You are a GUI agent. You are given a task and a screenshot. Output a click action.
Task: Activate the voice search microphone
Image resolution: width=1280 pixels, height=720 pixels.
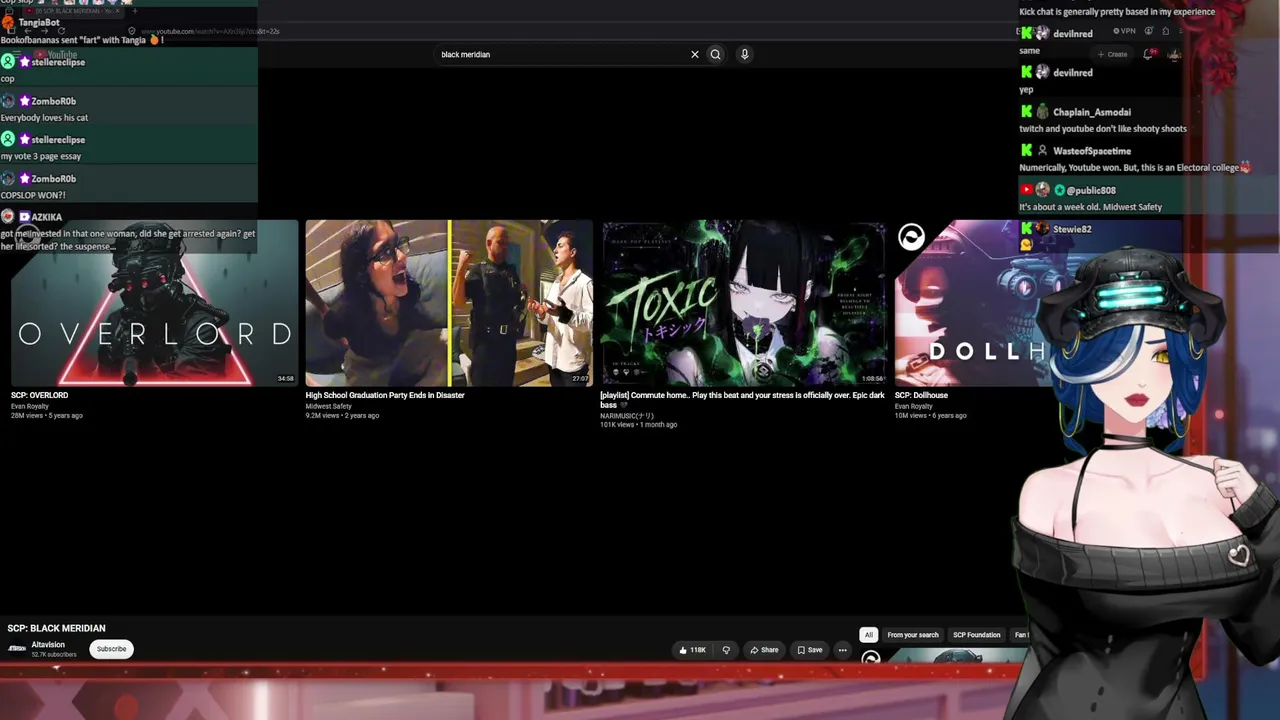click(x=744, y=54)
